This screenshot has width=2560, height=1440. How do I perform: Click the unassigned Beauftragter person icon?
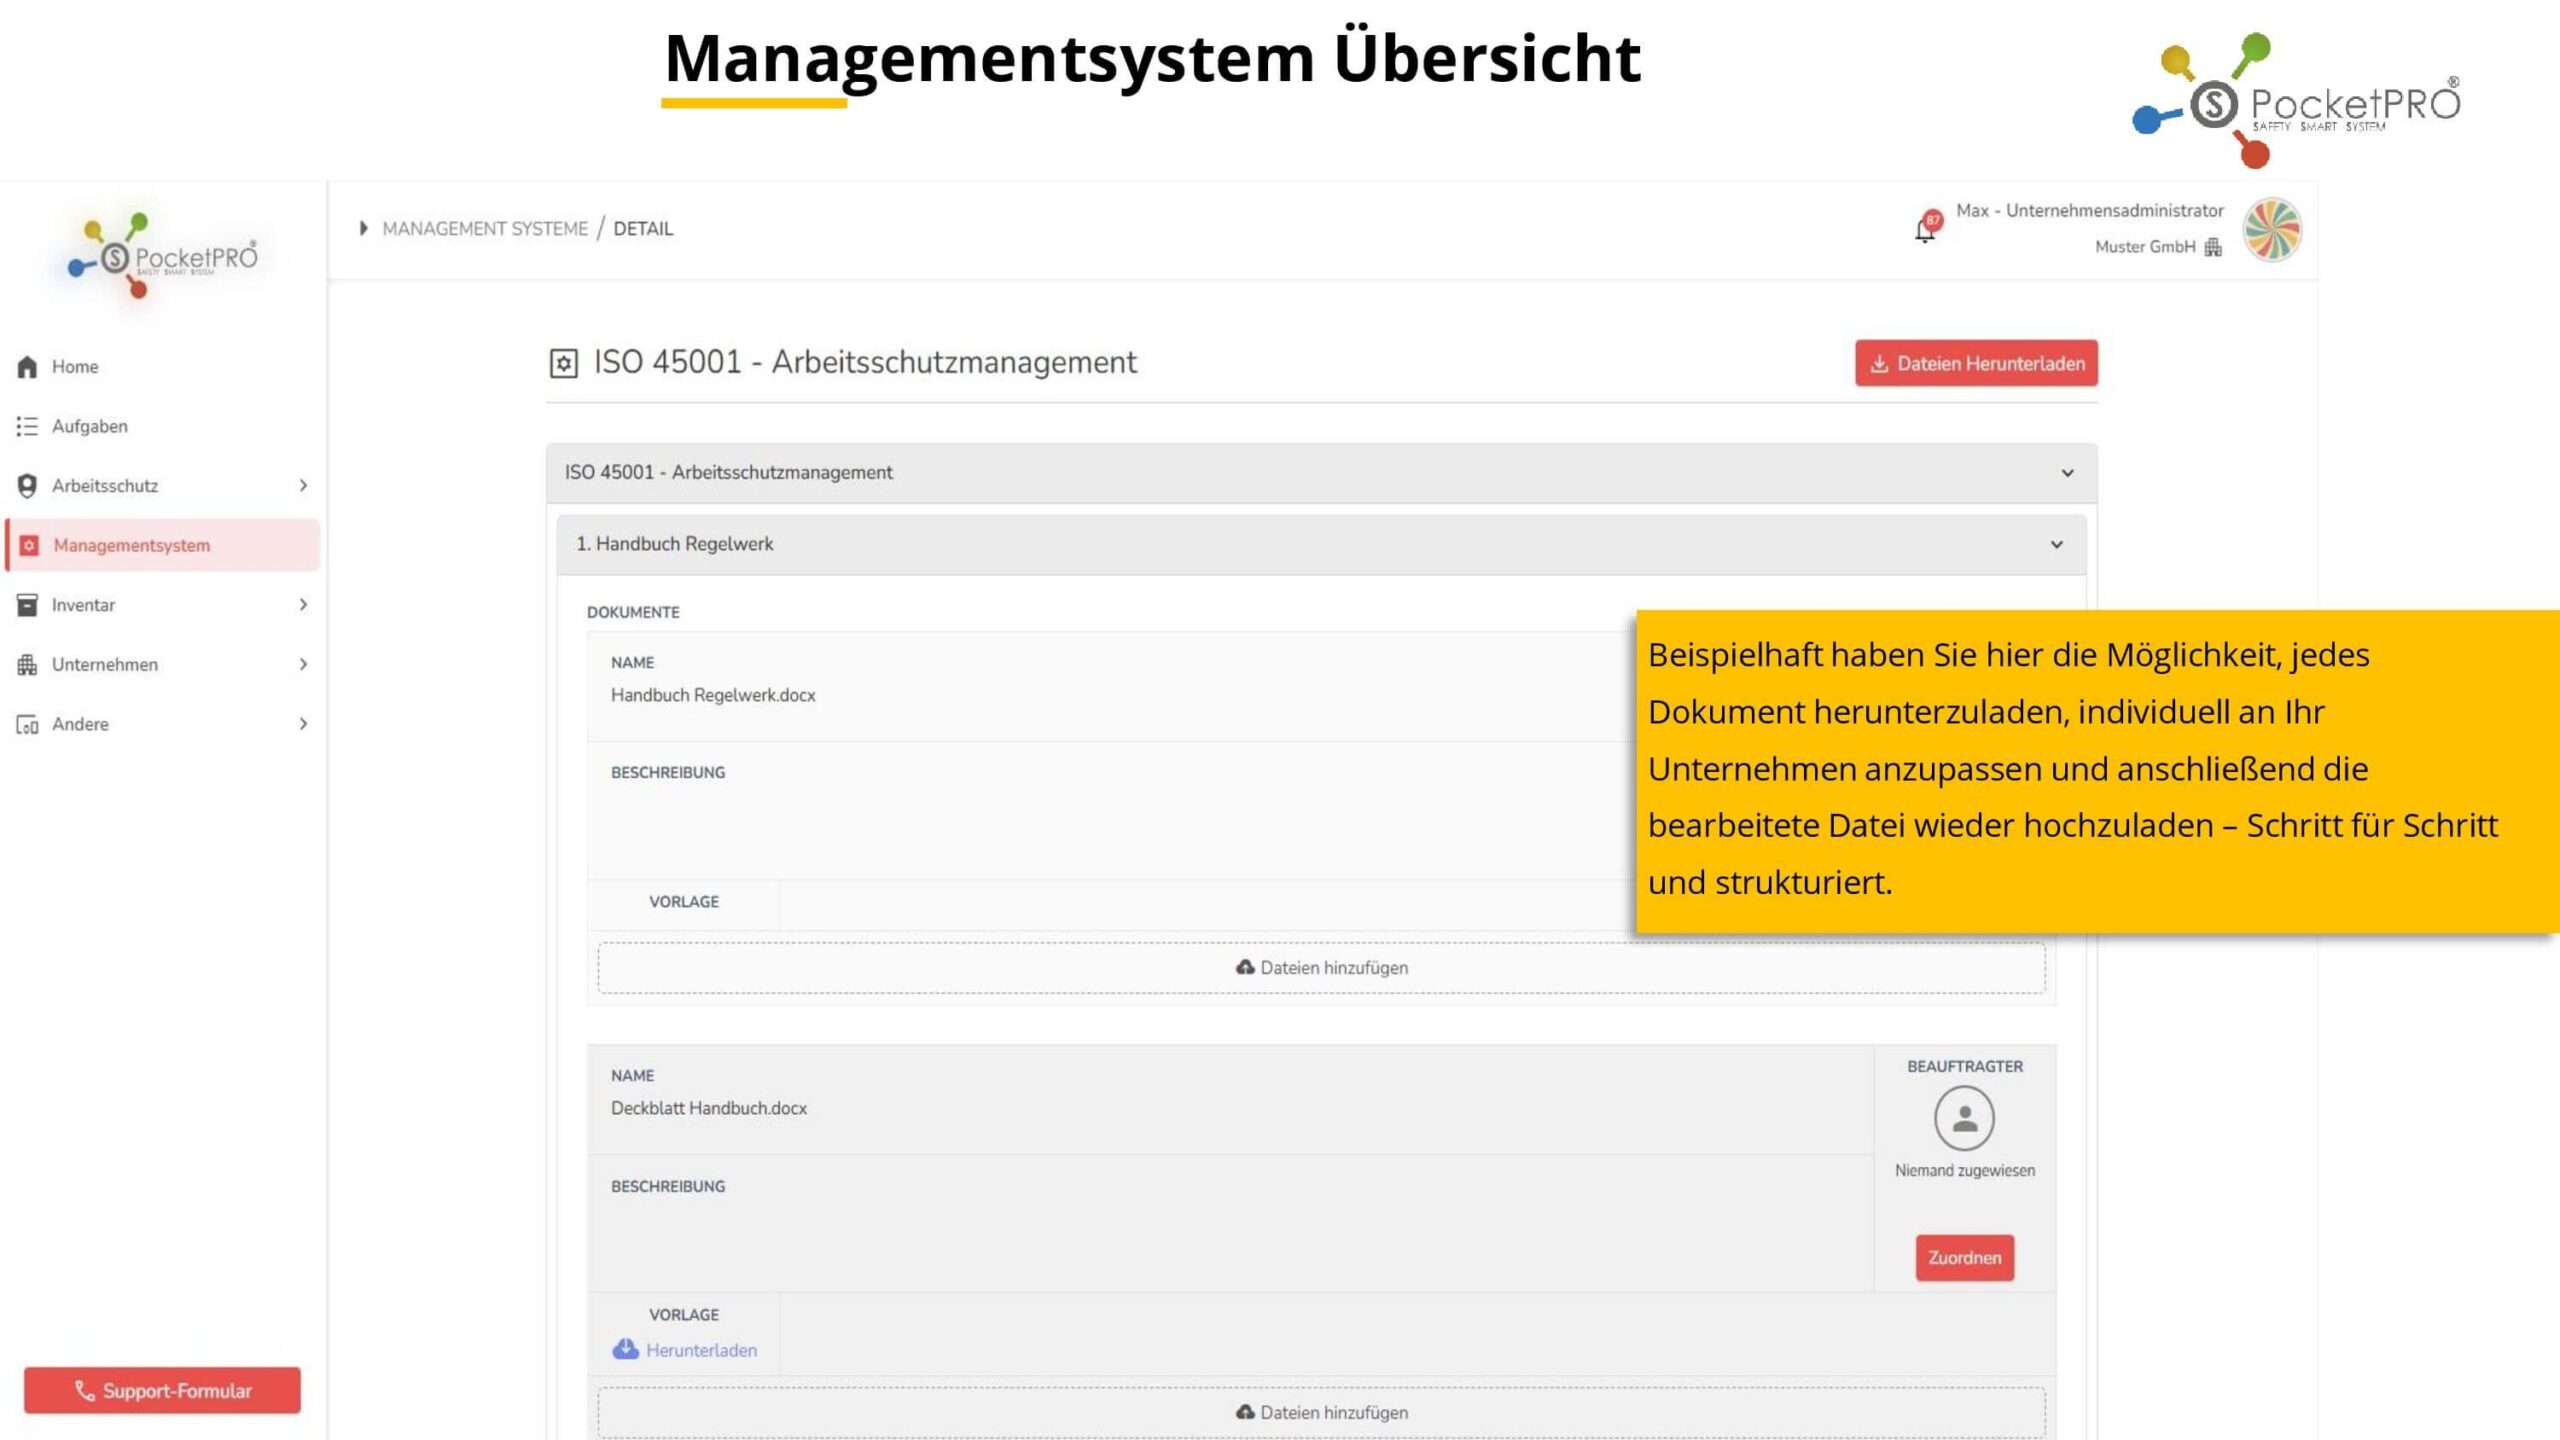1964,1119
